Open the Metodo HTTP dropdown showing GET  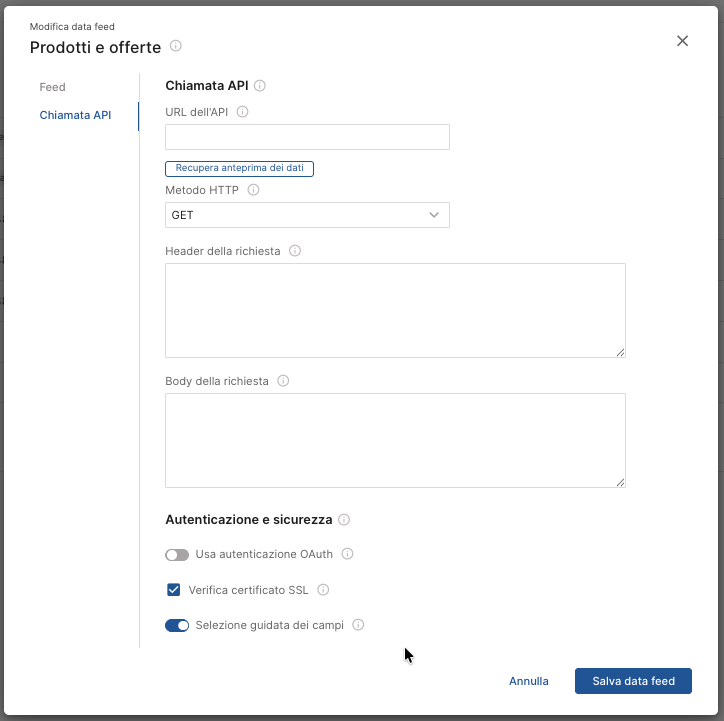(x=307, y=215)
